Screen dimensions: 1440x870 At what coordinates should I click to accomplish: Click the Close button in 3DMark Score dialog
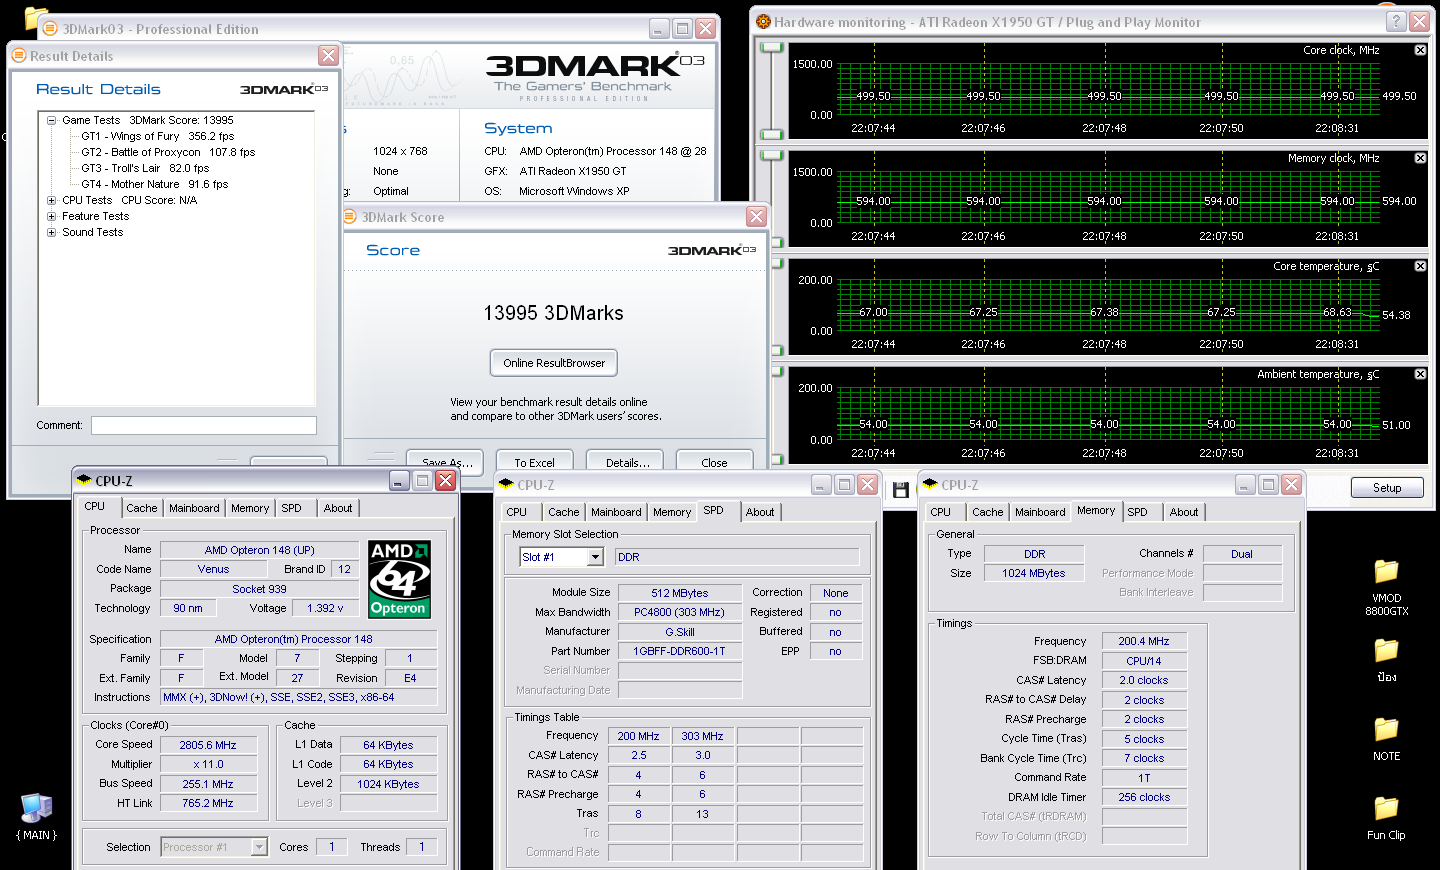714,461
